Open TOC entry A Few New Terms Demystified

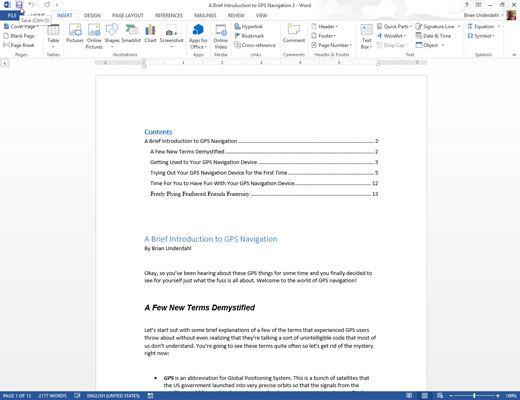[x=264, y=152]
